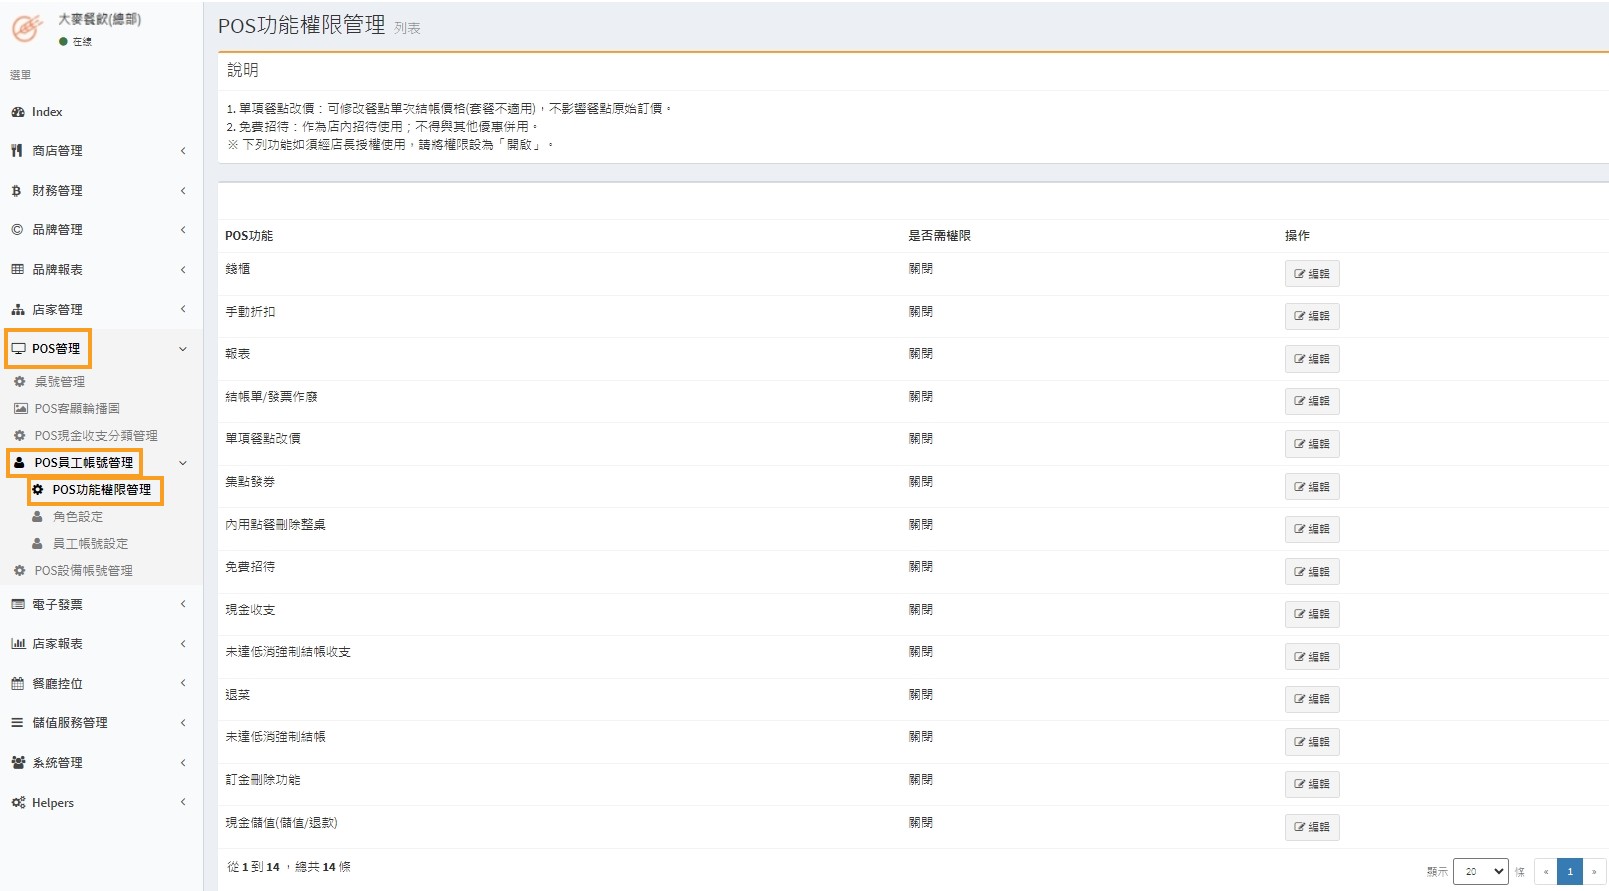Edit the 免費招待 permission row

click(x=1311, y=572)
